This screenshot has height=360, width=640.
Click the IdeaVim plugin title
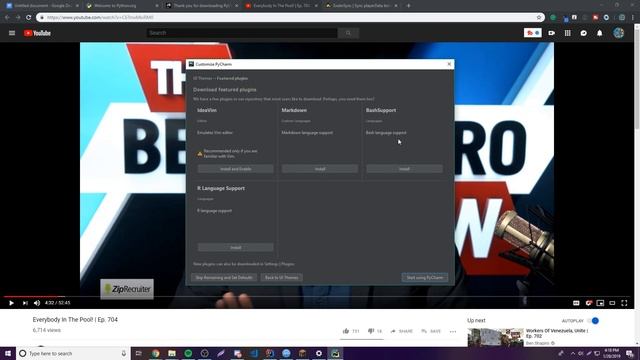tap(207, 110)
